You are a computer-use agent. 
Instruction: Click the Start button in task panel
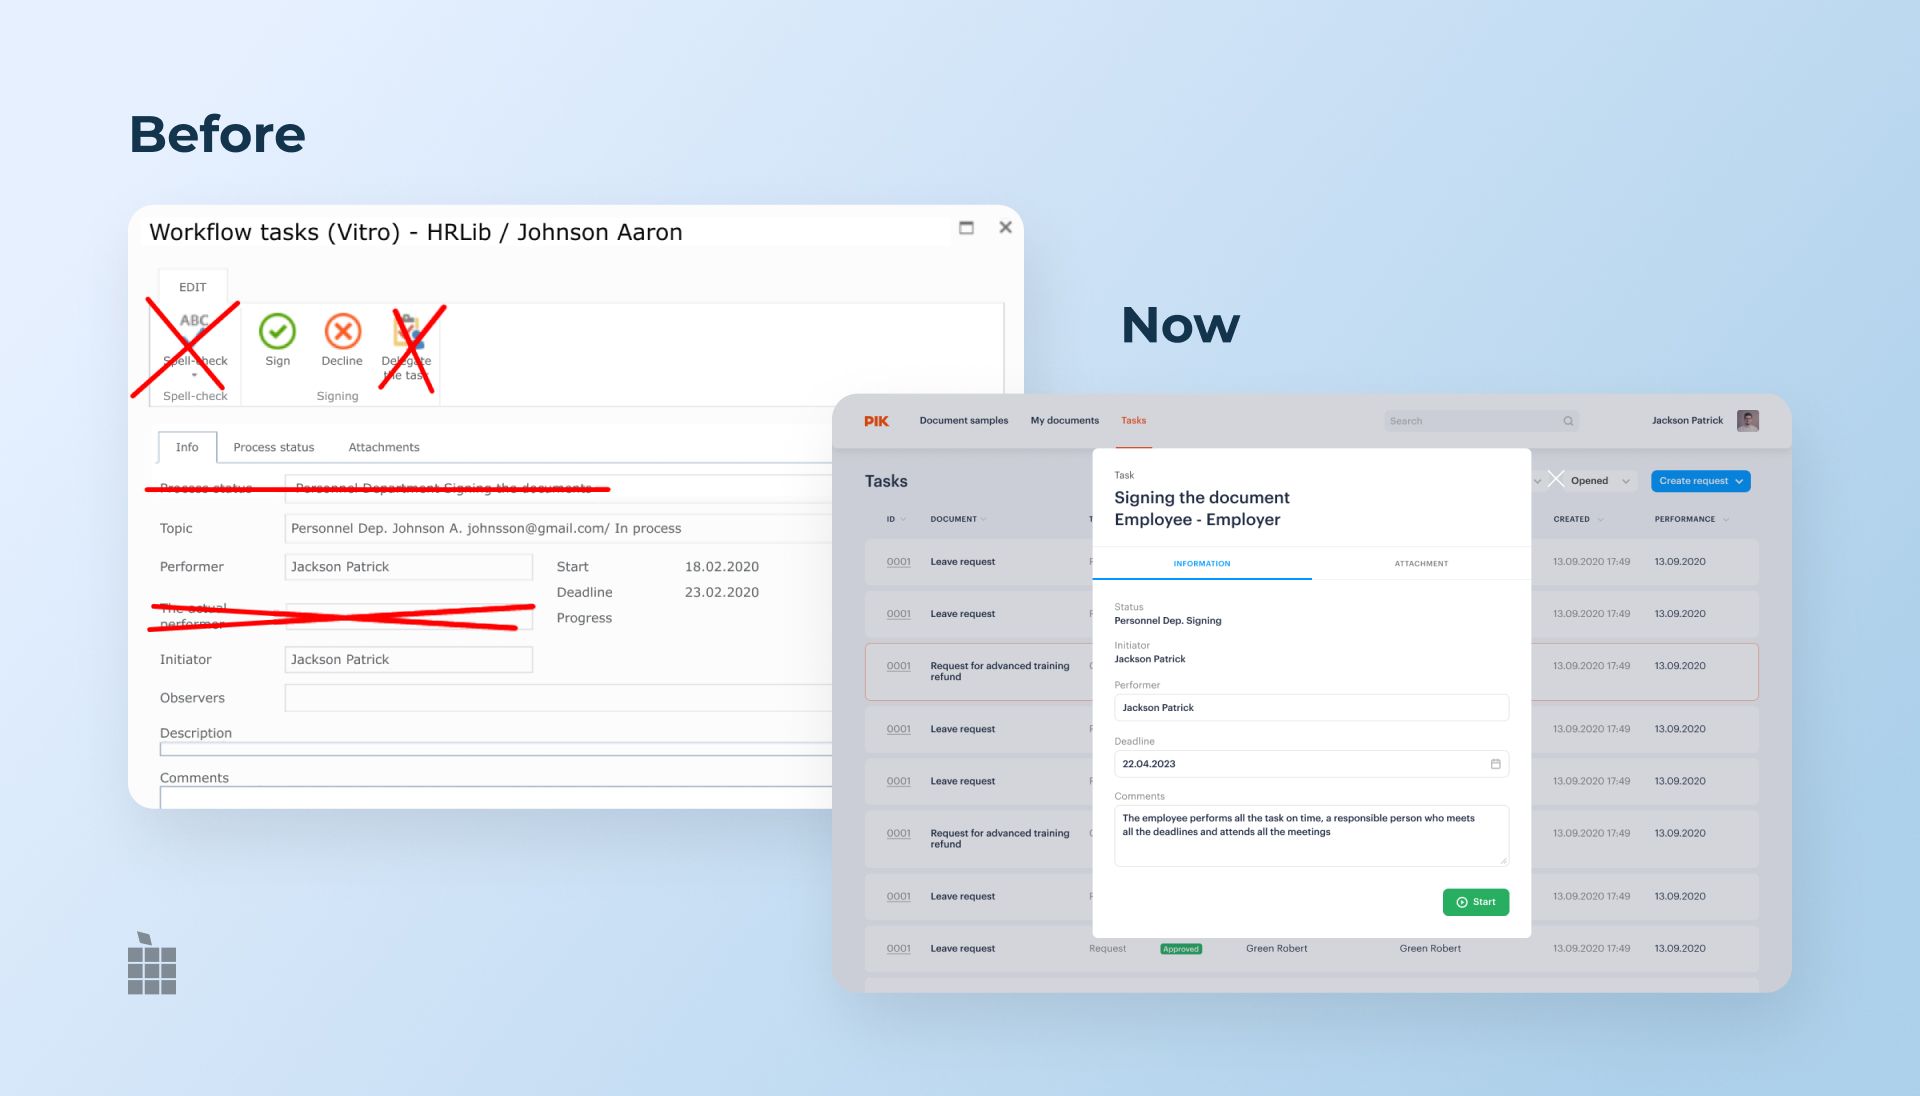tap(1474, 901)
